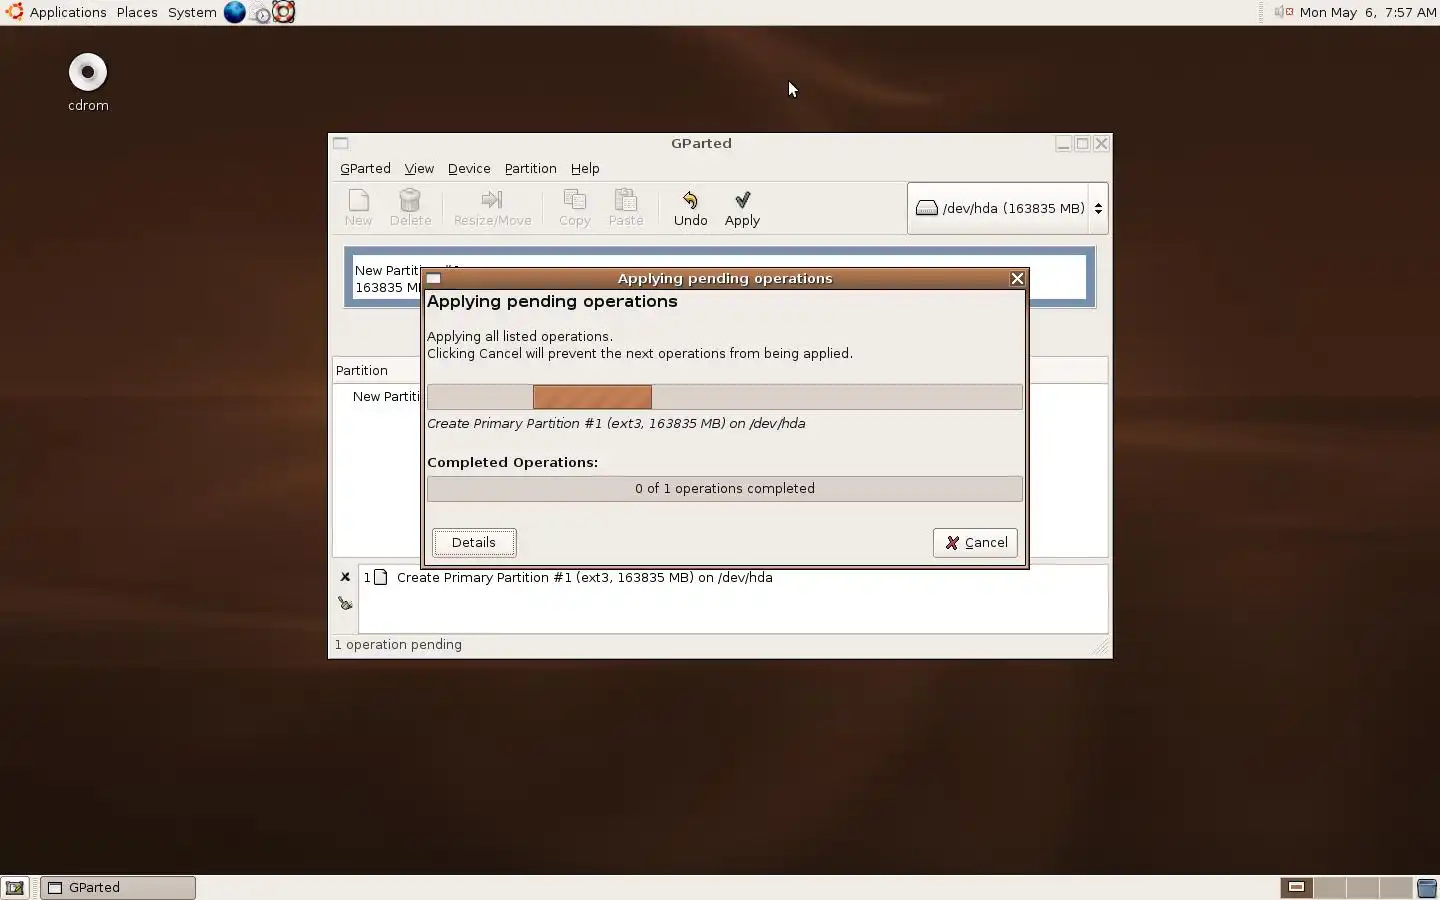Viewport: 1440px width, 900px height.
Task: Click '1 operation pending' status text
Action: pyautogui.click(x=398, y=644)
